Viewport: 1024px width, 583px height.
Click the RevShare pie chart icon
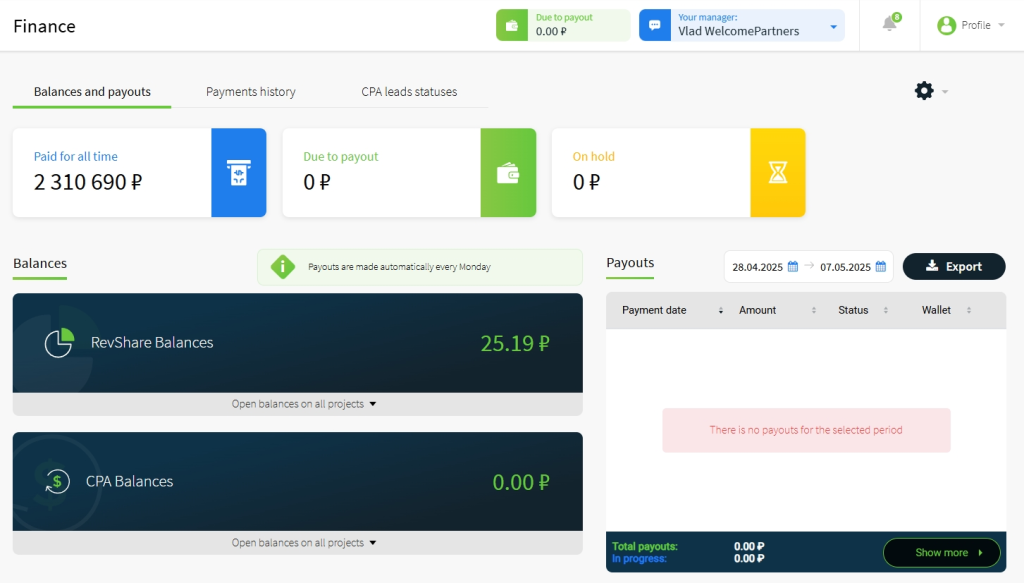pos(59,343)
